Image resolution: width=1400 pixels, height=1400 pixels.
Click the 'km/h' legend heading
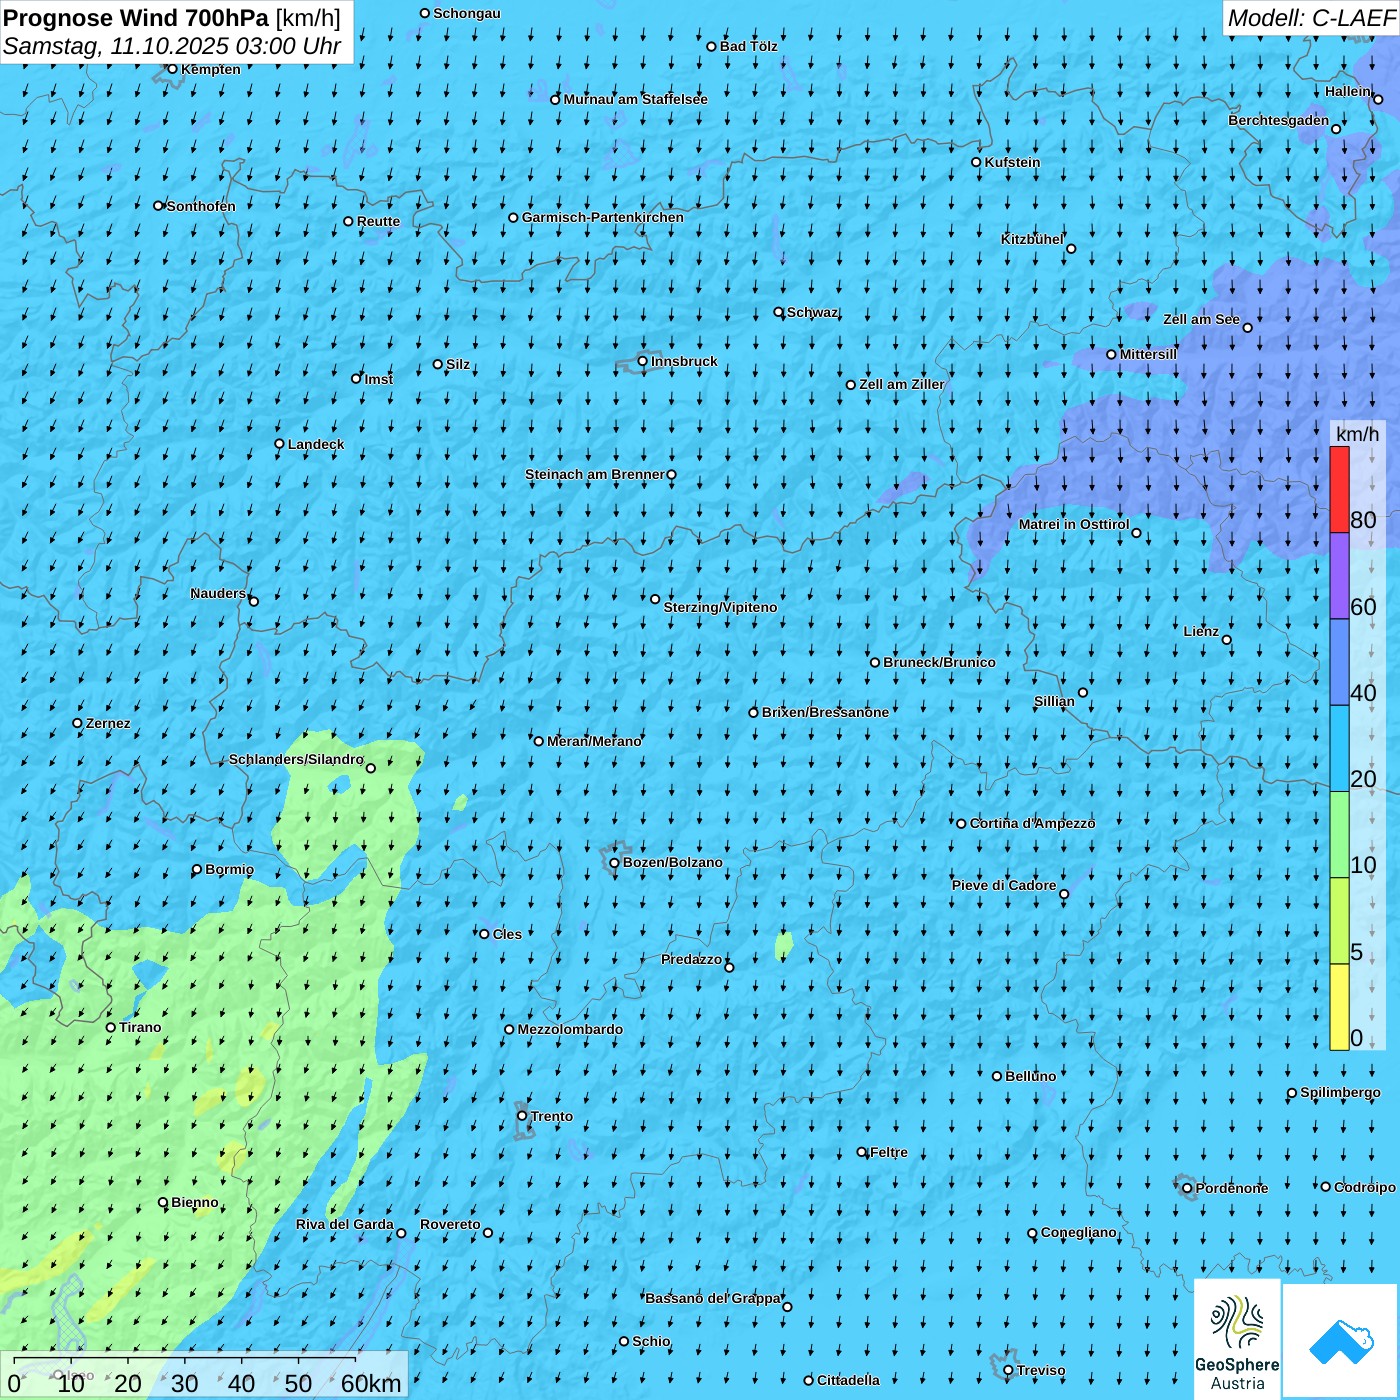pyautogui.click(x=1357, y=434)
